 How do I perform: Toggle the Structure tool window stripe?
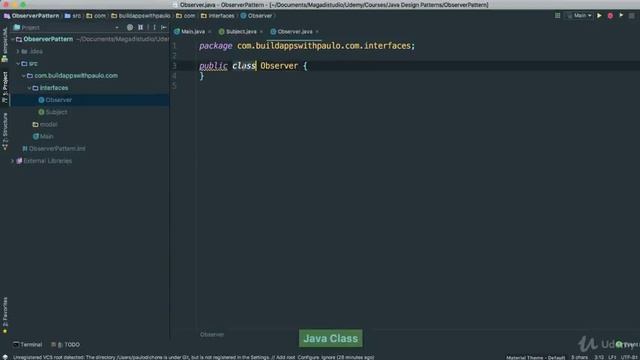coord(5,131)
